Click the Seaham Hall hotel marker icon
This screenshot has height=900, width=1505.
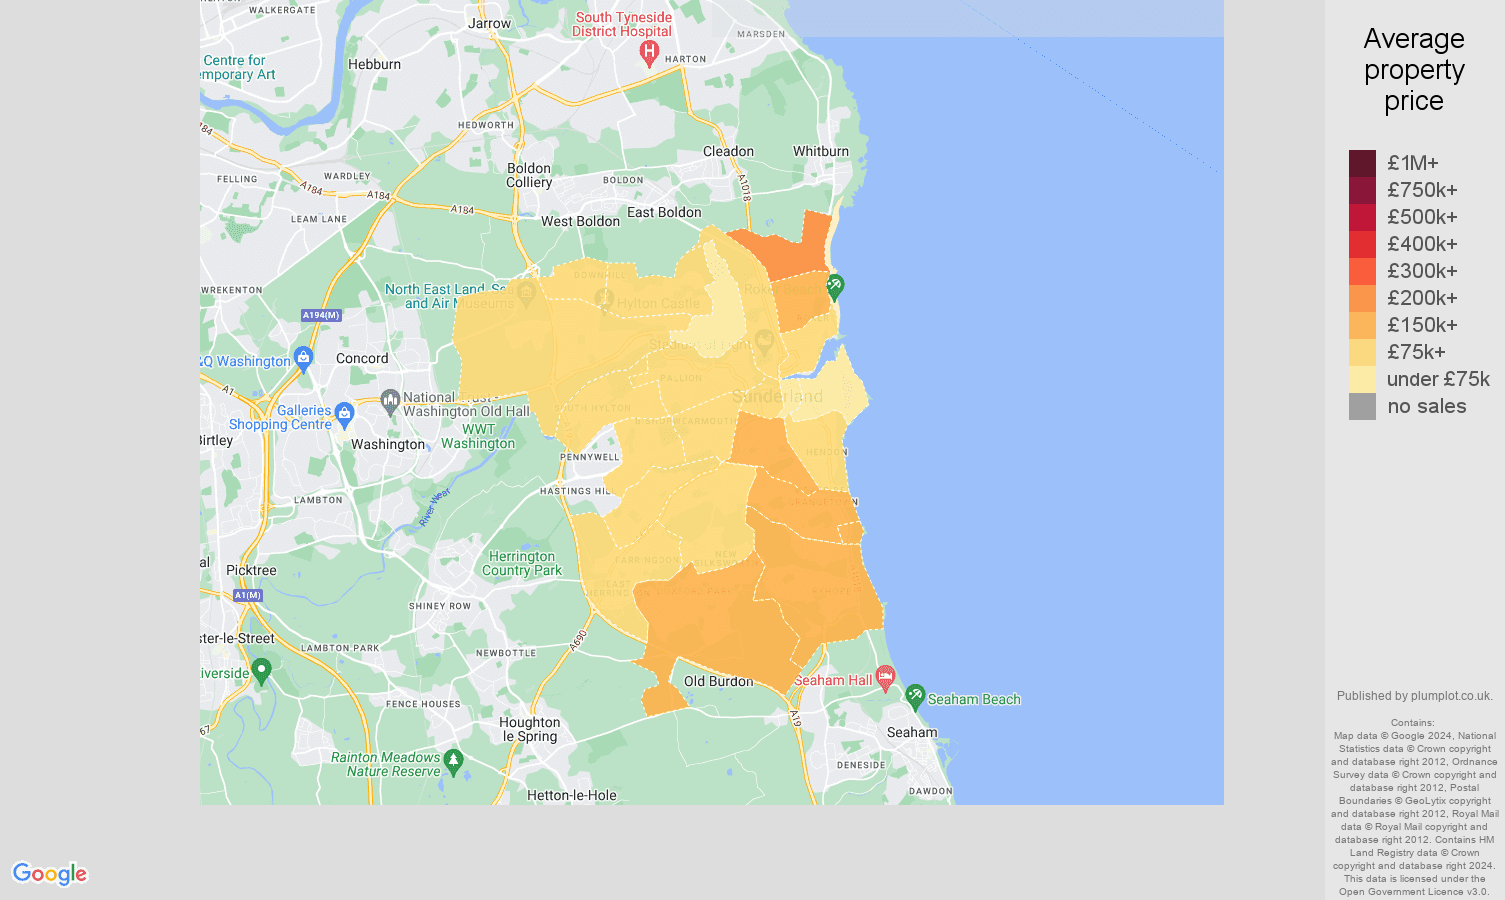[885, 678]
